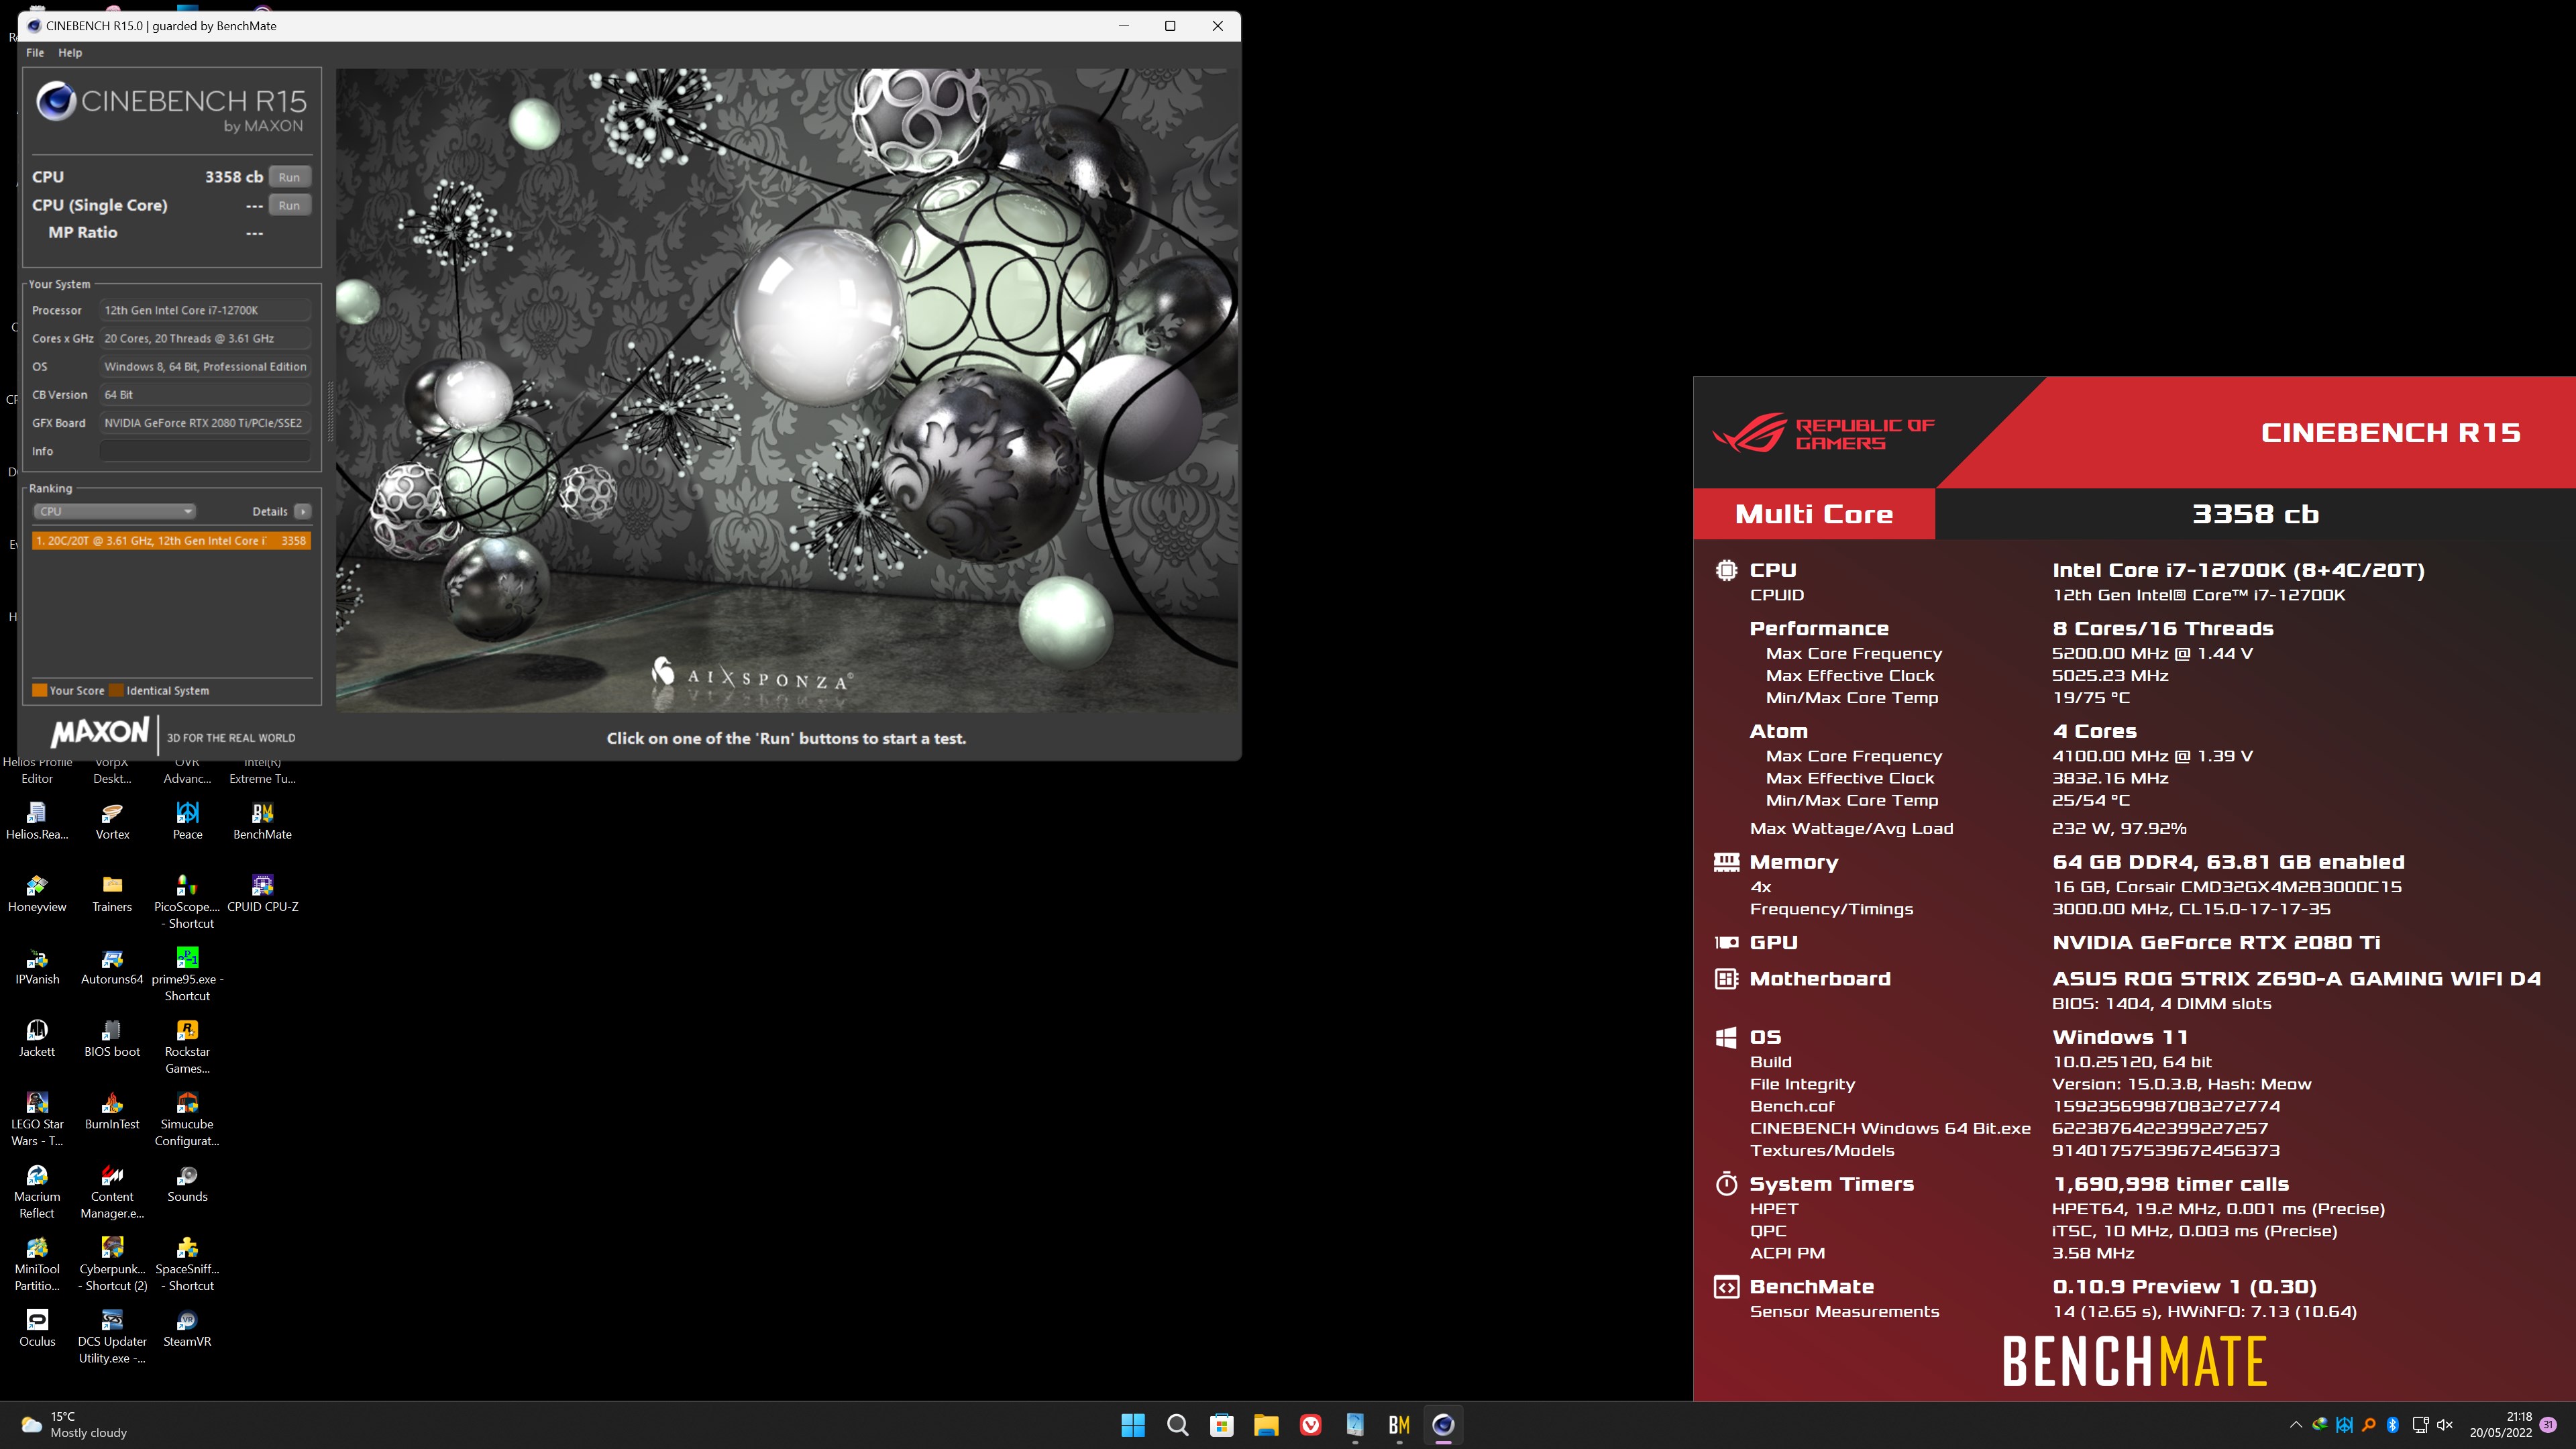This screenshot has height=1449, width=2576.
Task: Open the Macrium Reflect shortcut
Action: tap(37, 1191)
